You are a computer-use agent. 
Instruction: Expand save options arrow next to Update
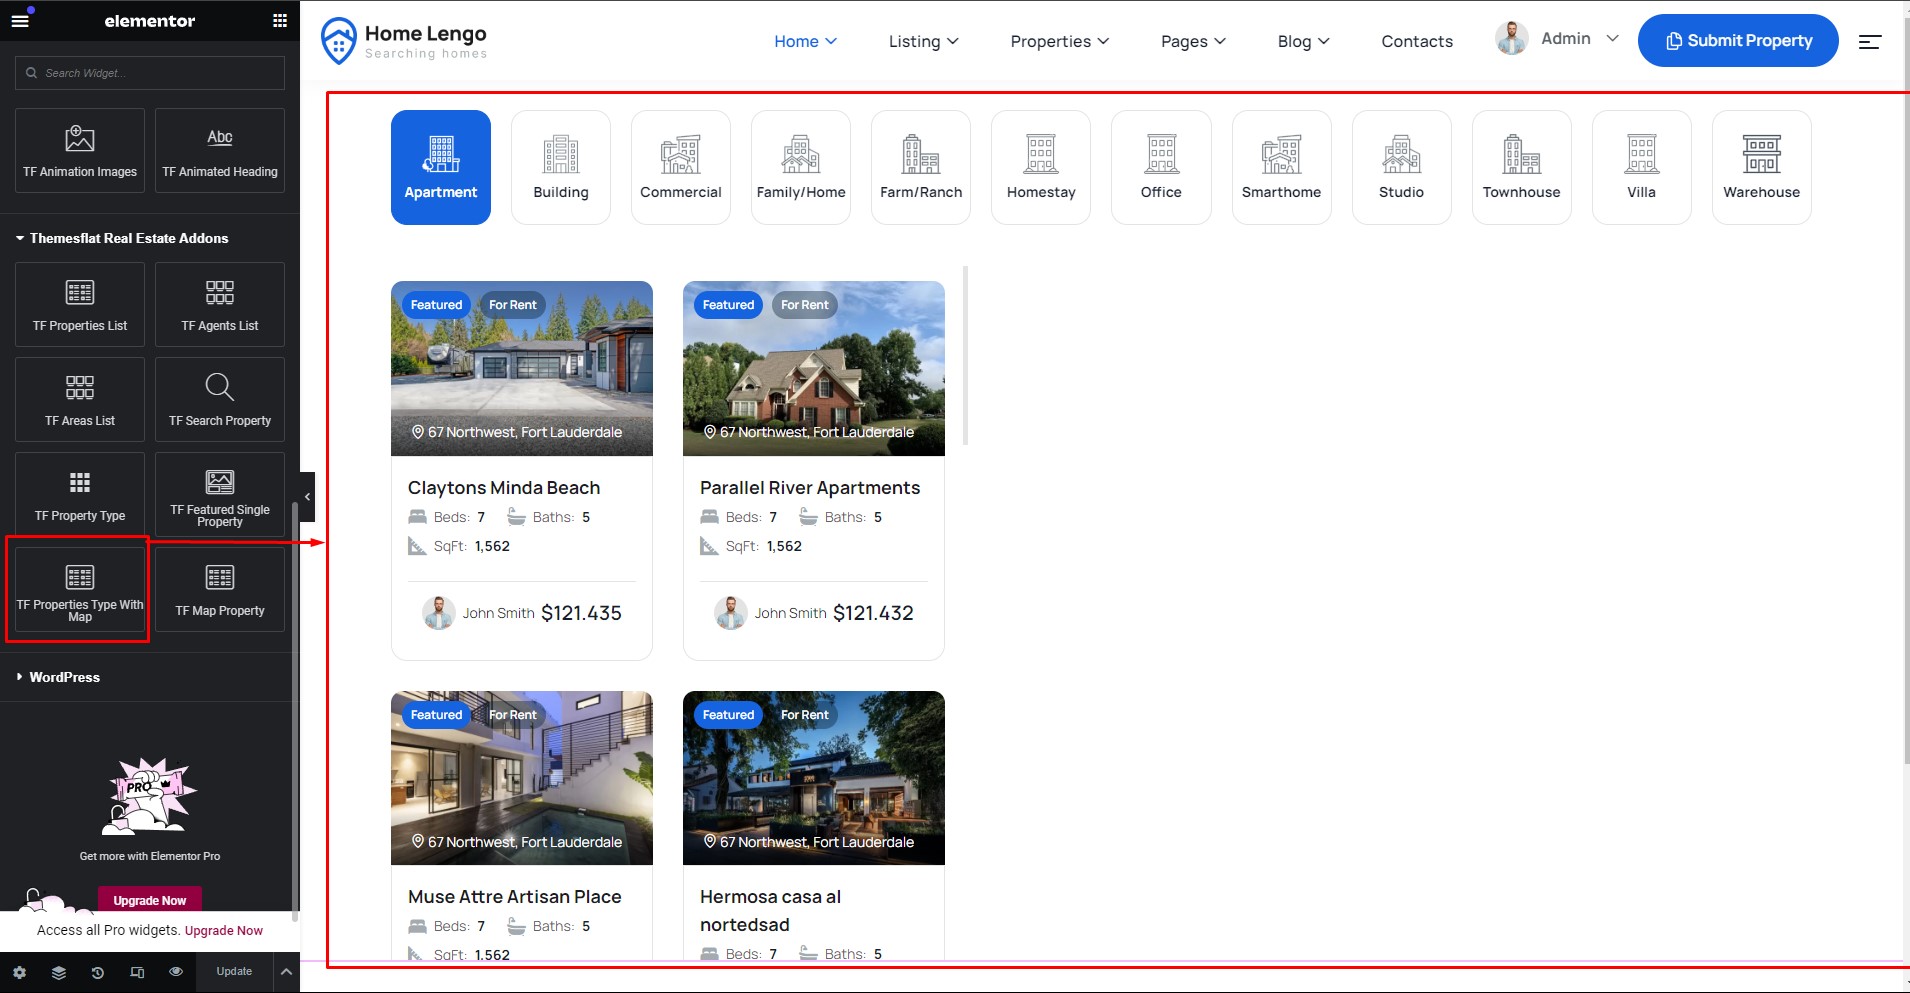pos(286,971)
